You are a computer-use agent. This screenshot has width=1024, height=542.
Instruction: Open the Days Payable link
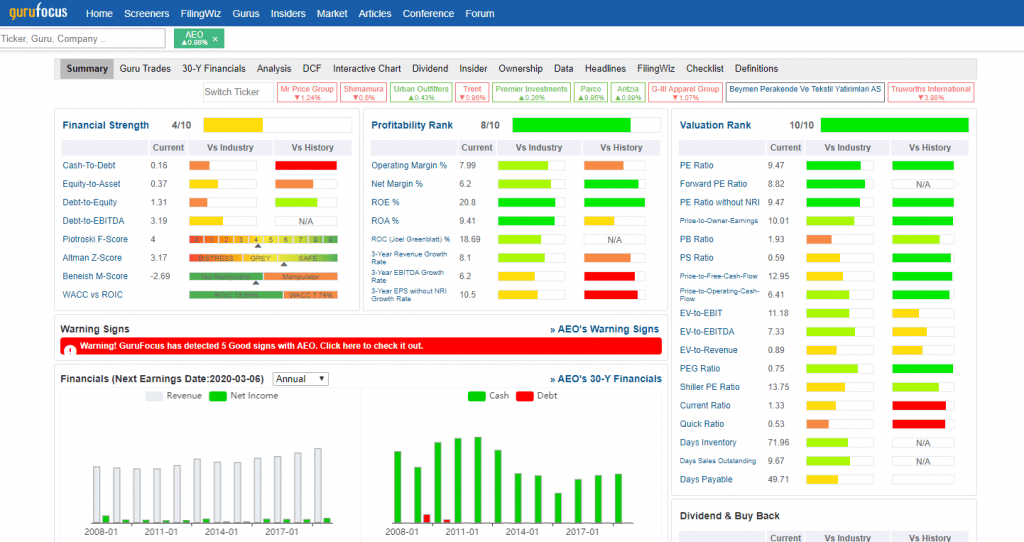tap(706, 479)
